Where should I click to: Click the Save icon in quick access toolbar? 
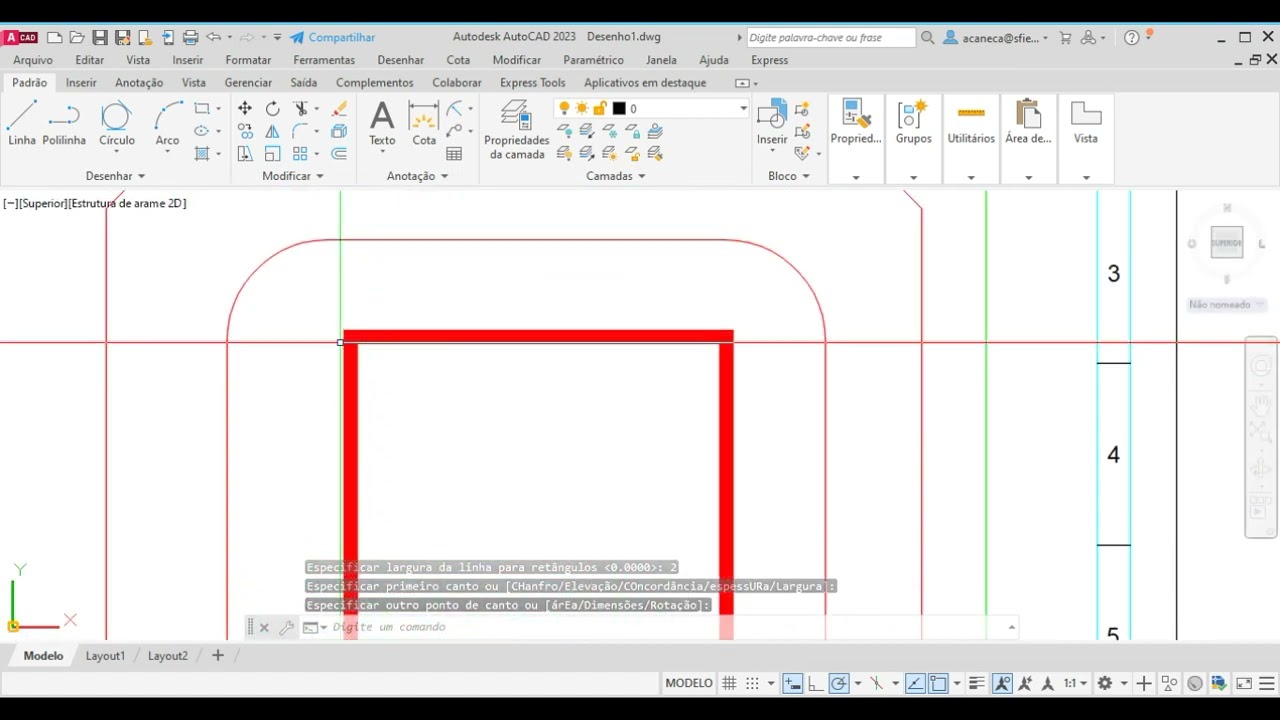[99, 37]
